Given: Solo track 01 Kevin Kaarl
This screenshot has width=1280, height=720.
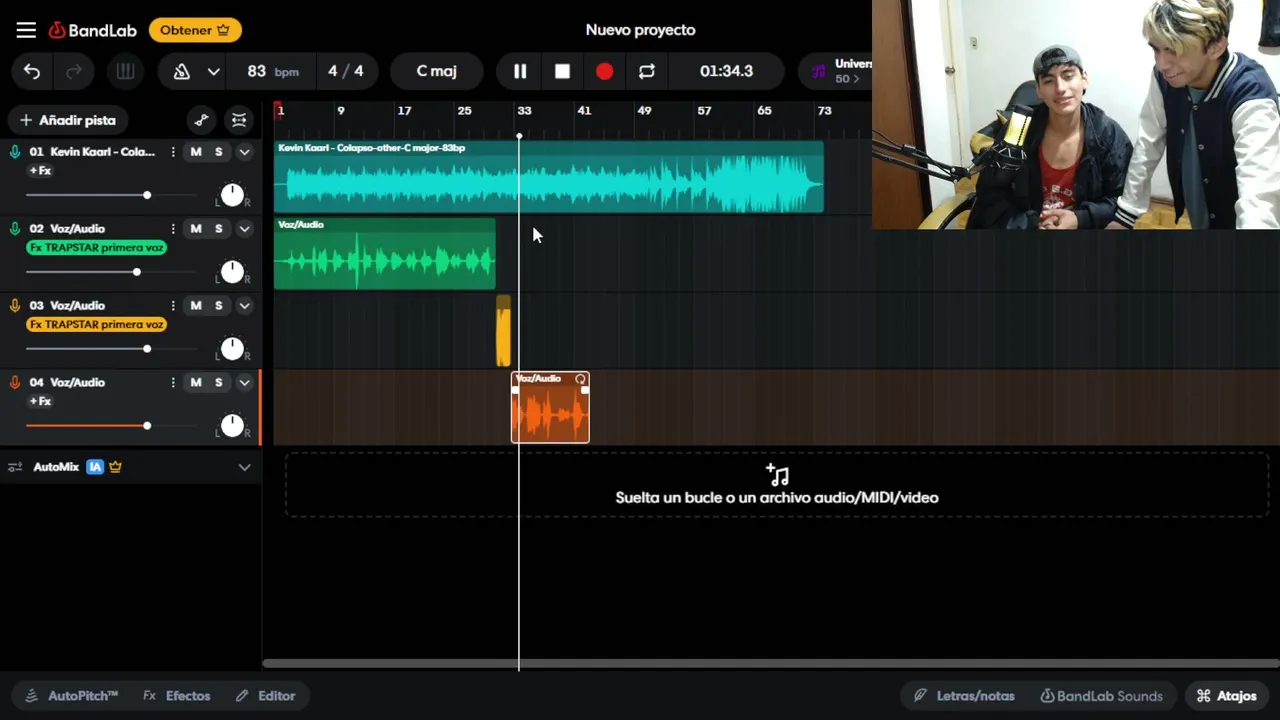Looking at the screenshot, I should coord(218,152).
